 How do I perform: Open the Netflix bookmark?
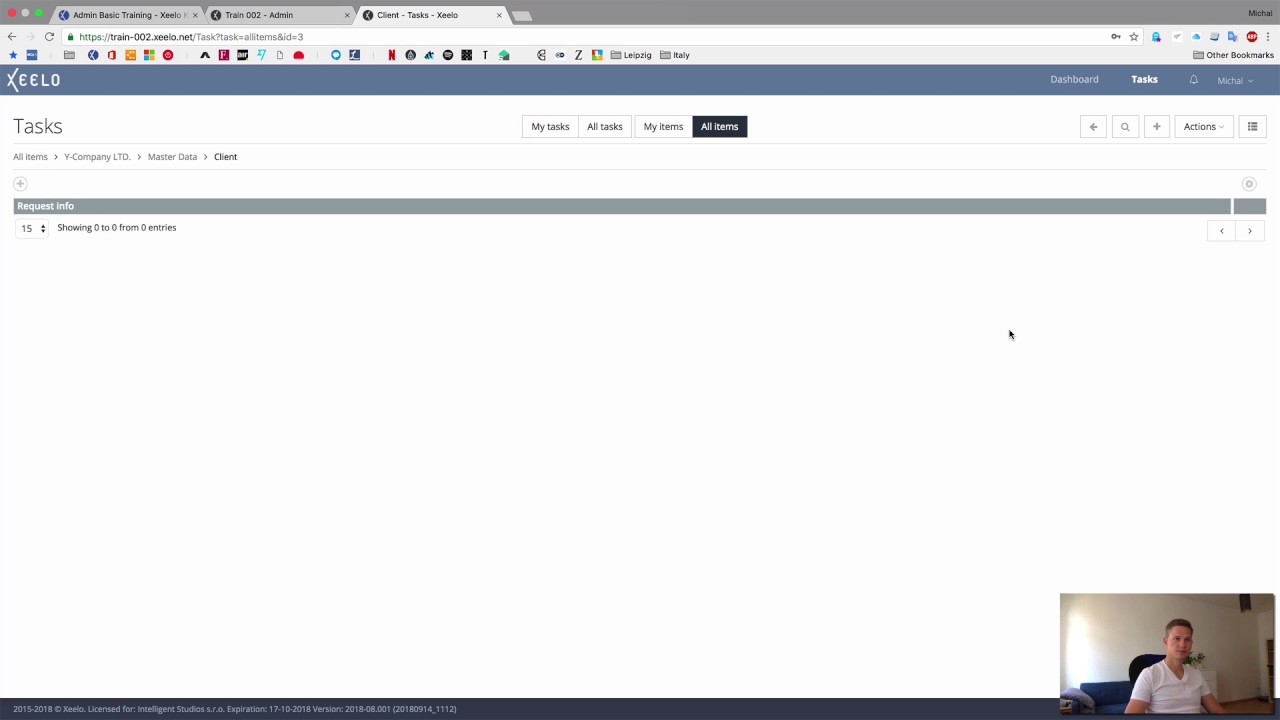tap(391, 55)
